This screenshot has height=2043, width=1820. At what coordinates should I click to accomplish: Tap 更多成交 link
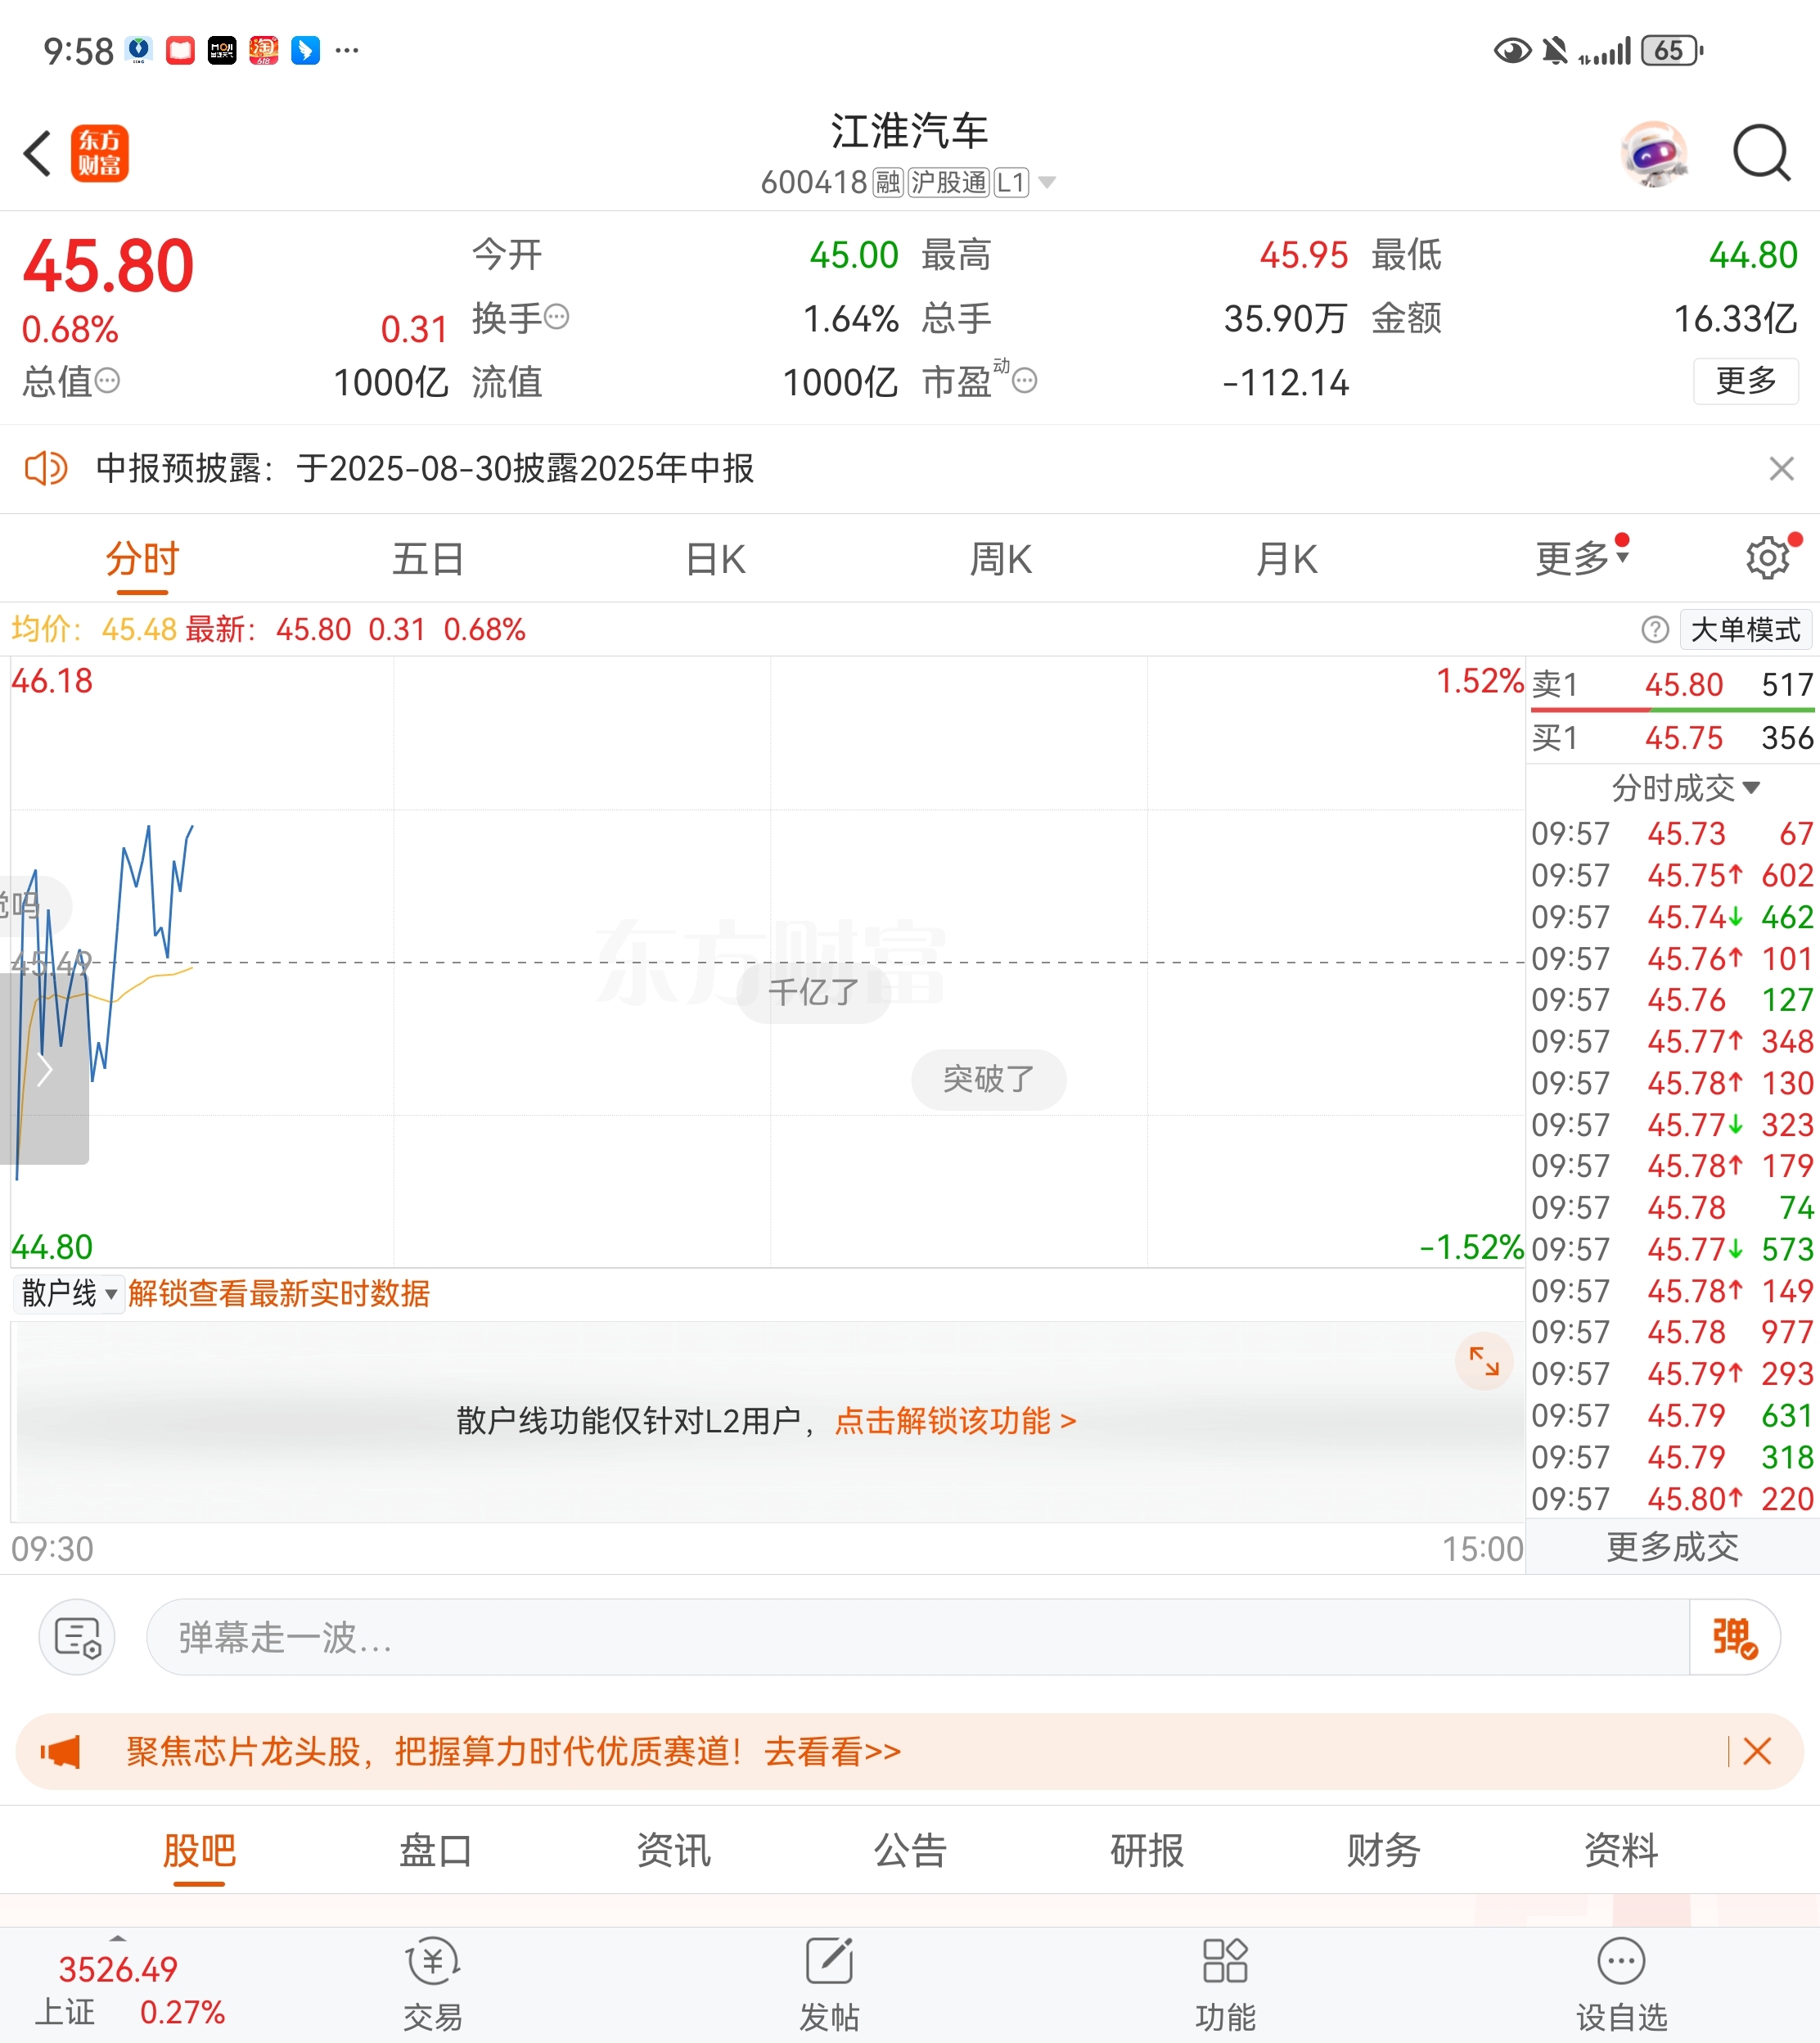1672,1547
